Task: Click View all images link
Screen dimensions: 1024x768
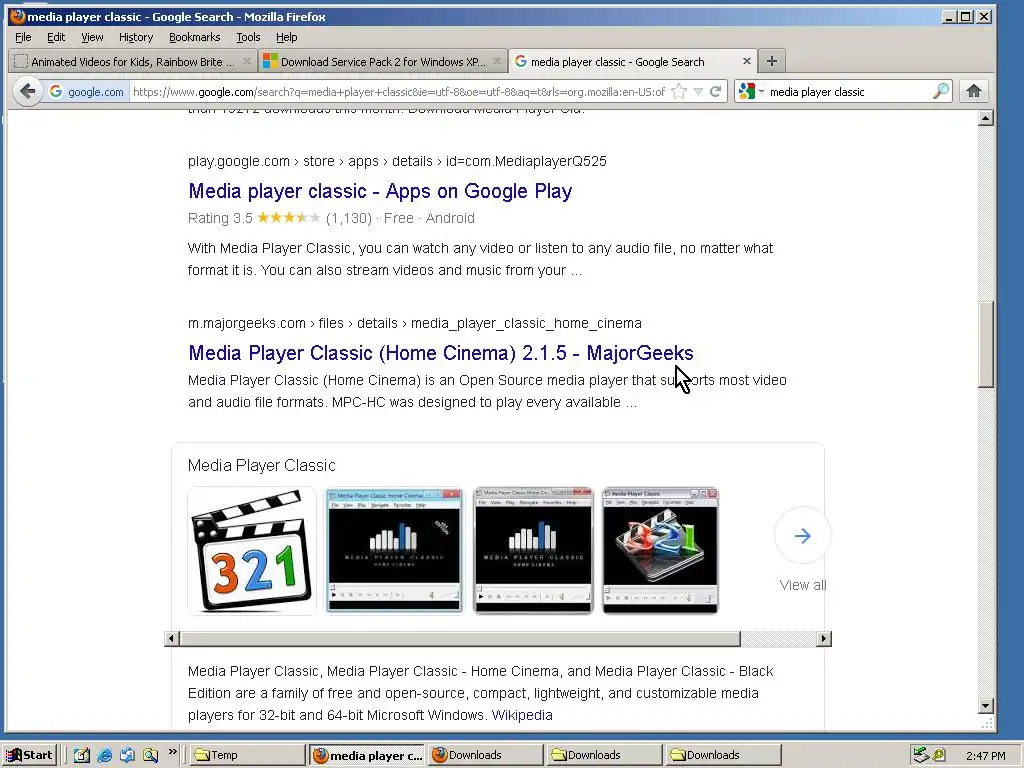Action: pos(803,585)
